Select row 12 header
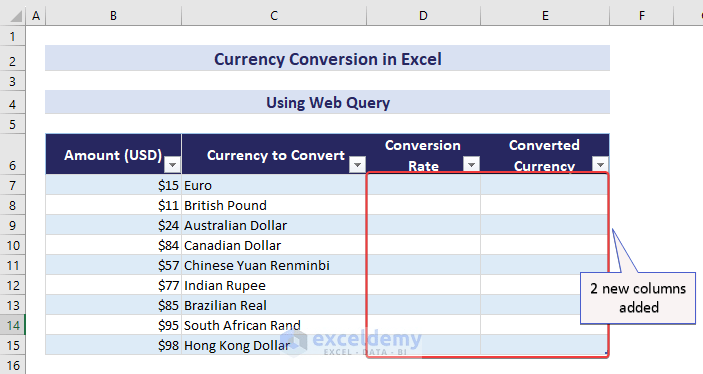The image size is (703, 374). [x=13, y=285]
